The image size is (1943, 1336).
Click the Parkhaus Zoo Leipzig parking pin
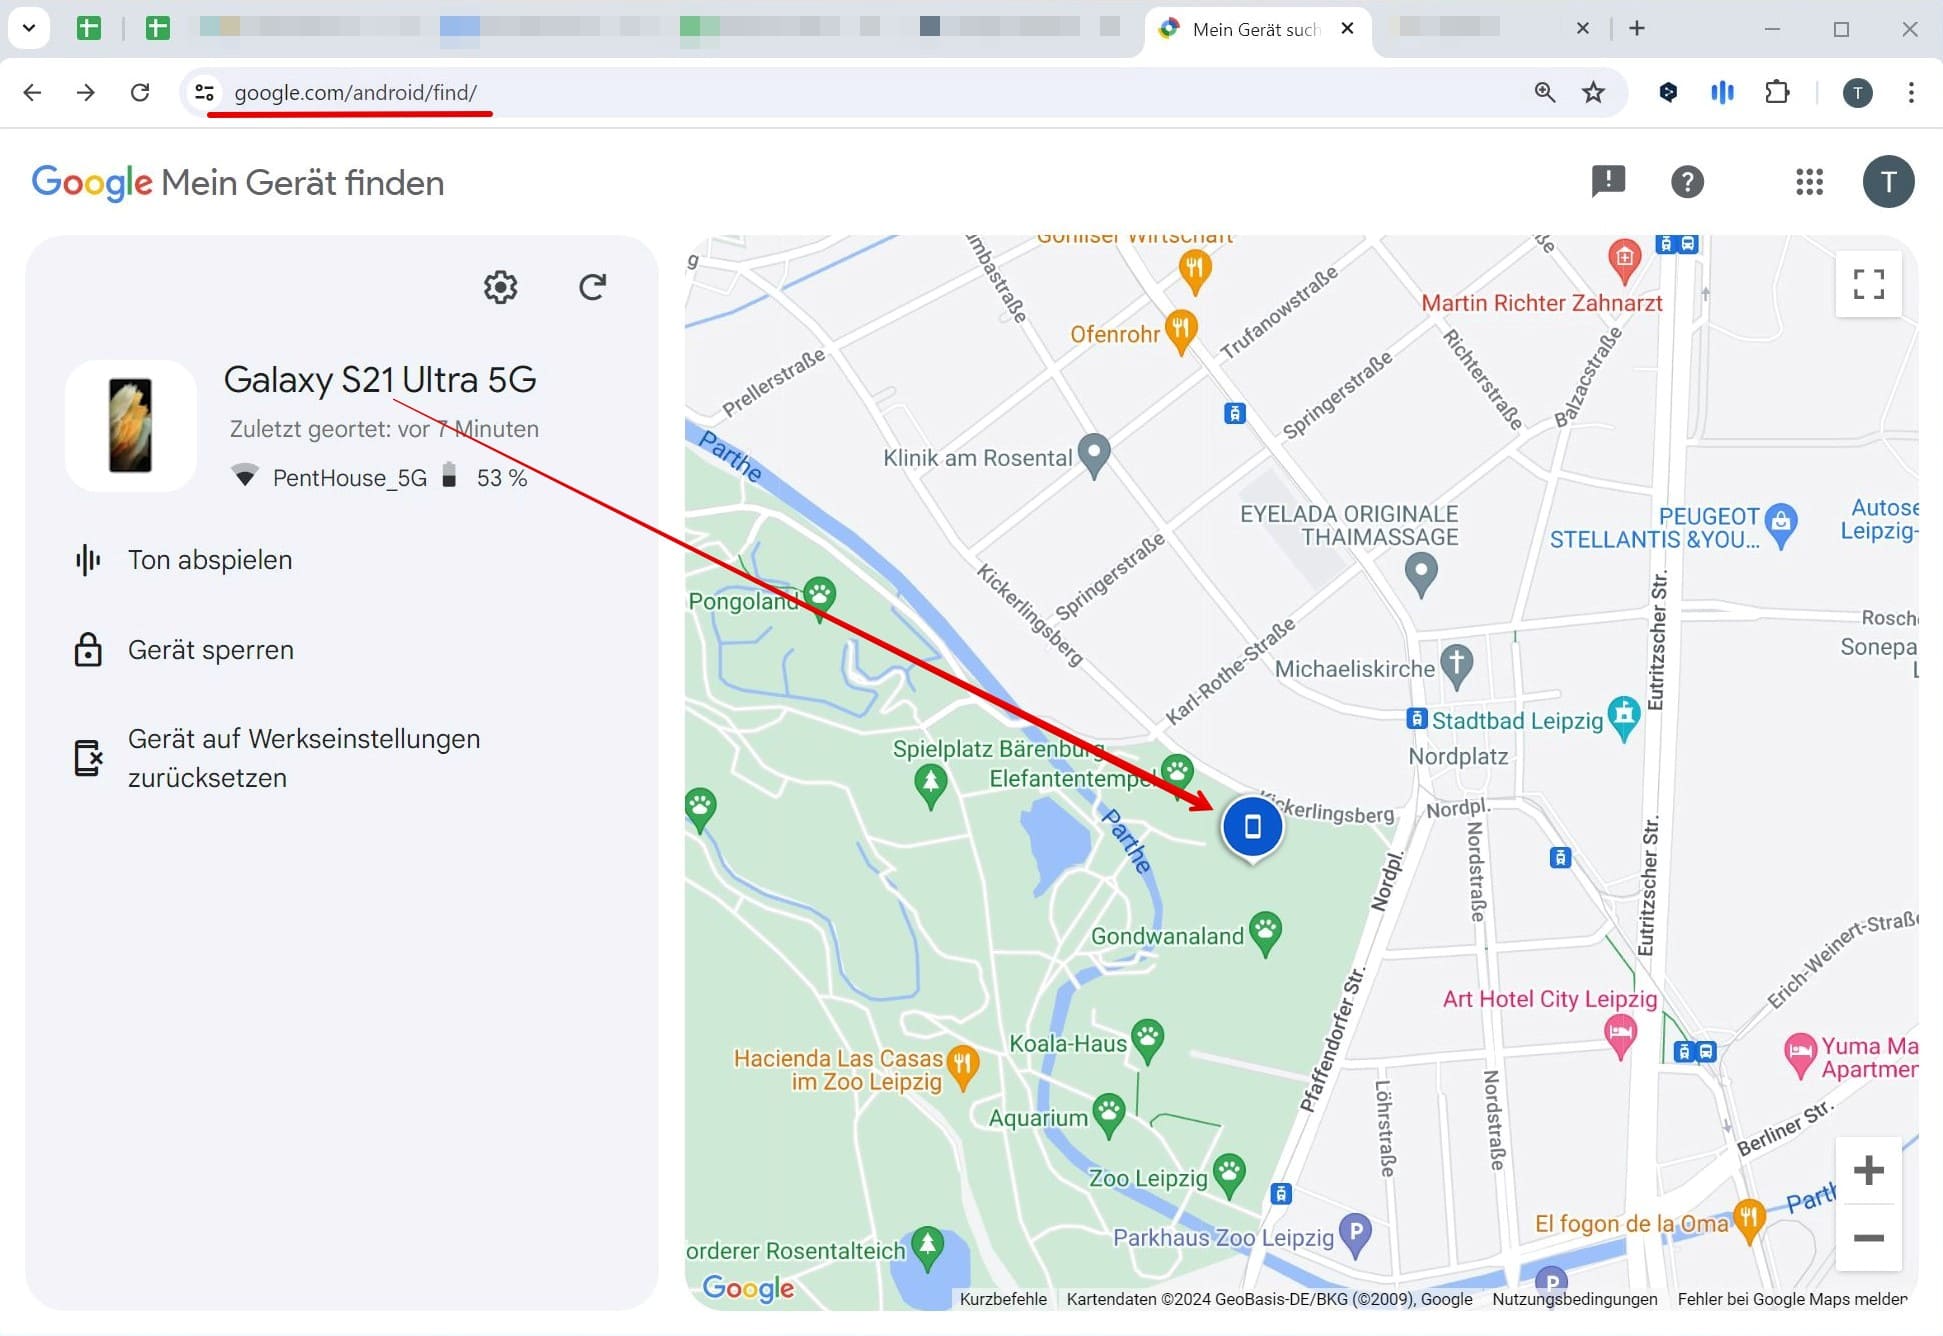(x=1355, y=1235)
